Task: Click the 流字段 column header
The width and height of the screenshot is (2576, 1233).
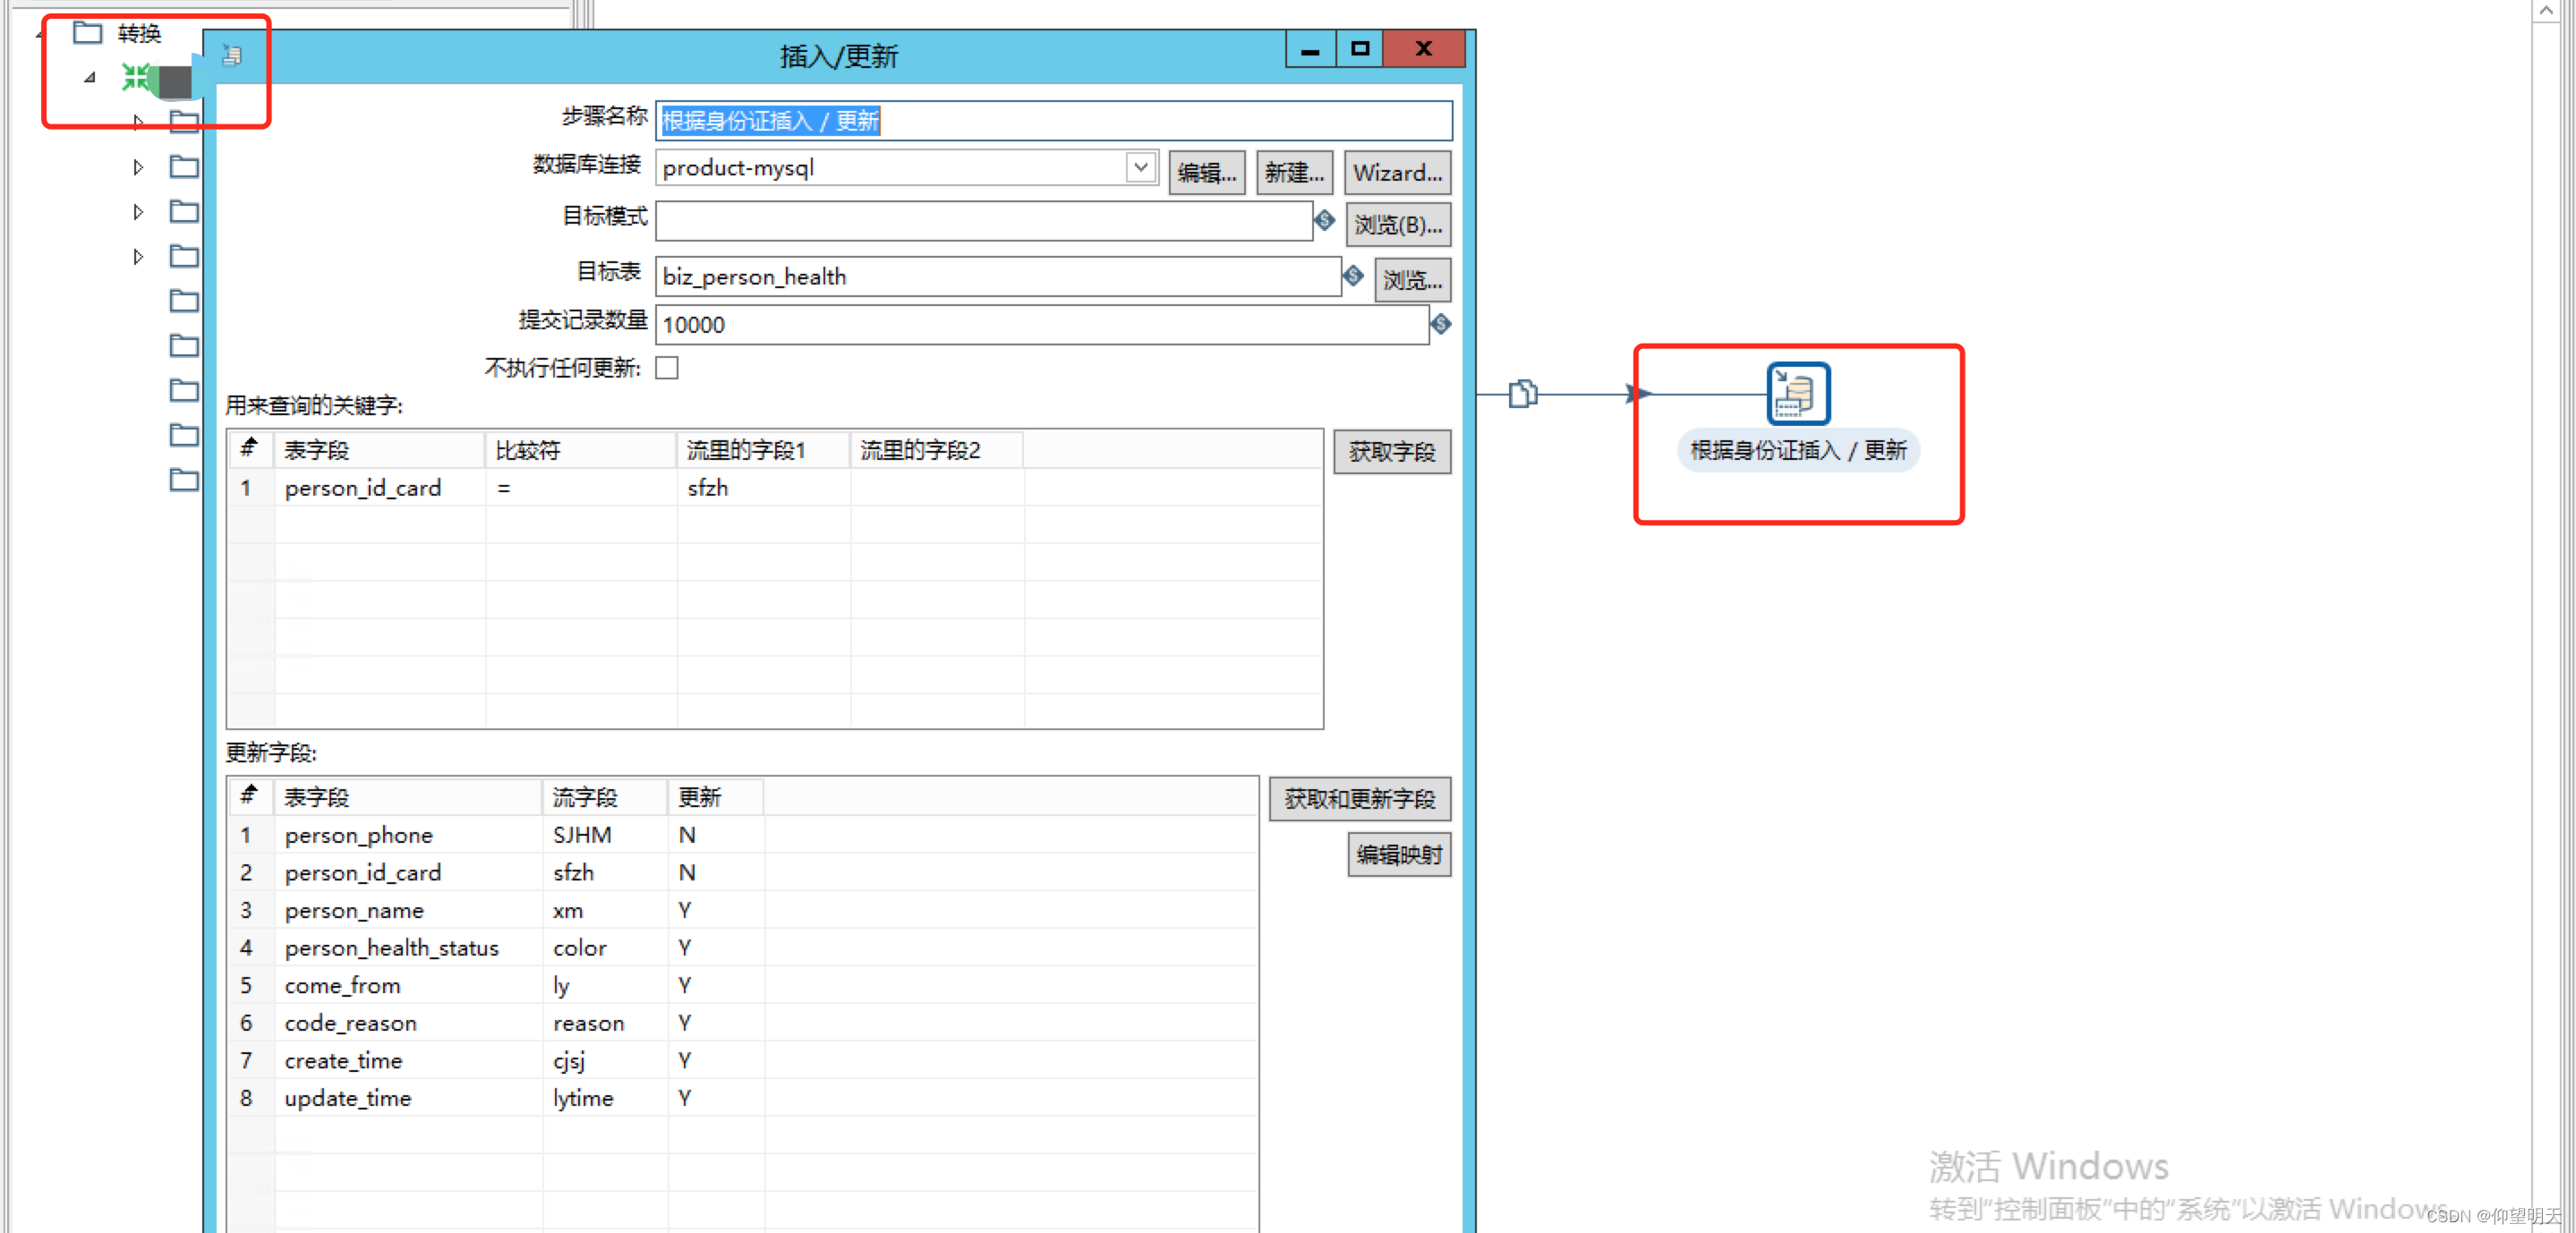Action: coord(605,797)
